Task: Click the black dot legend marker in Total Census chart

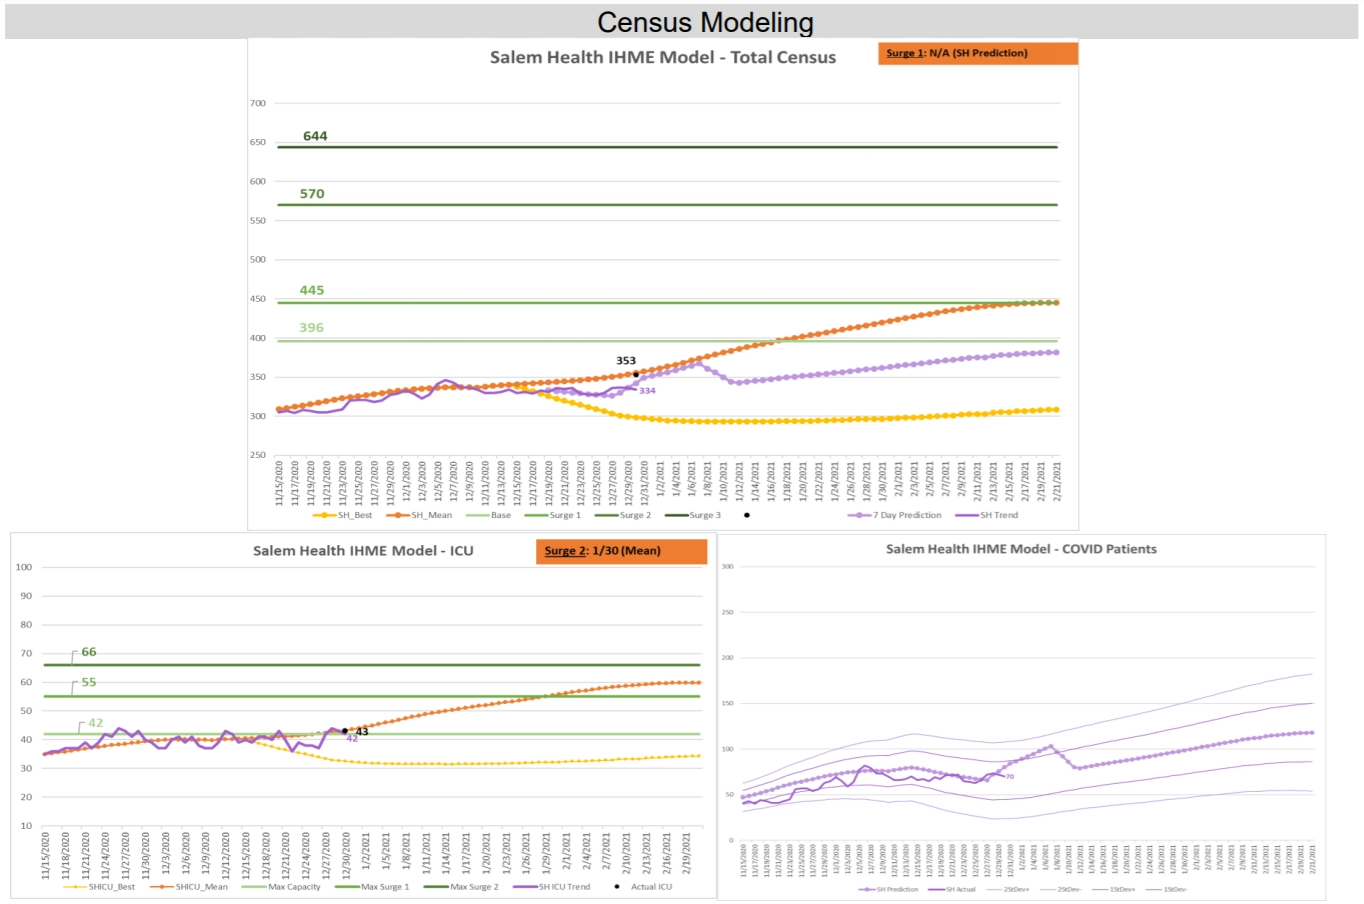Action: (746, 515)
